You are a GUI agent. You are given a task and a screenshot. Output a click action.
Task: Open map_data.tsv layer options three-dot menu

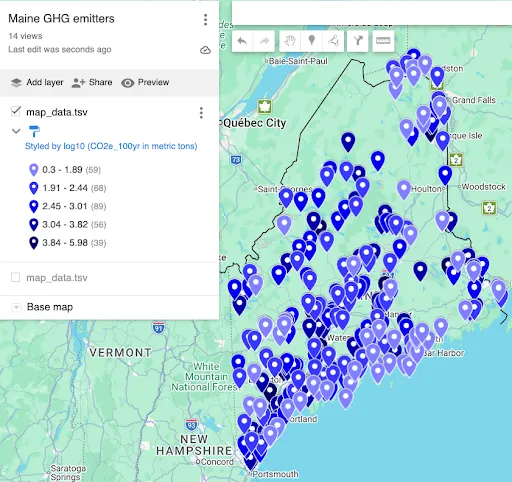pyautogui.click(x=201, y=113)
